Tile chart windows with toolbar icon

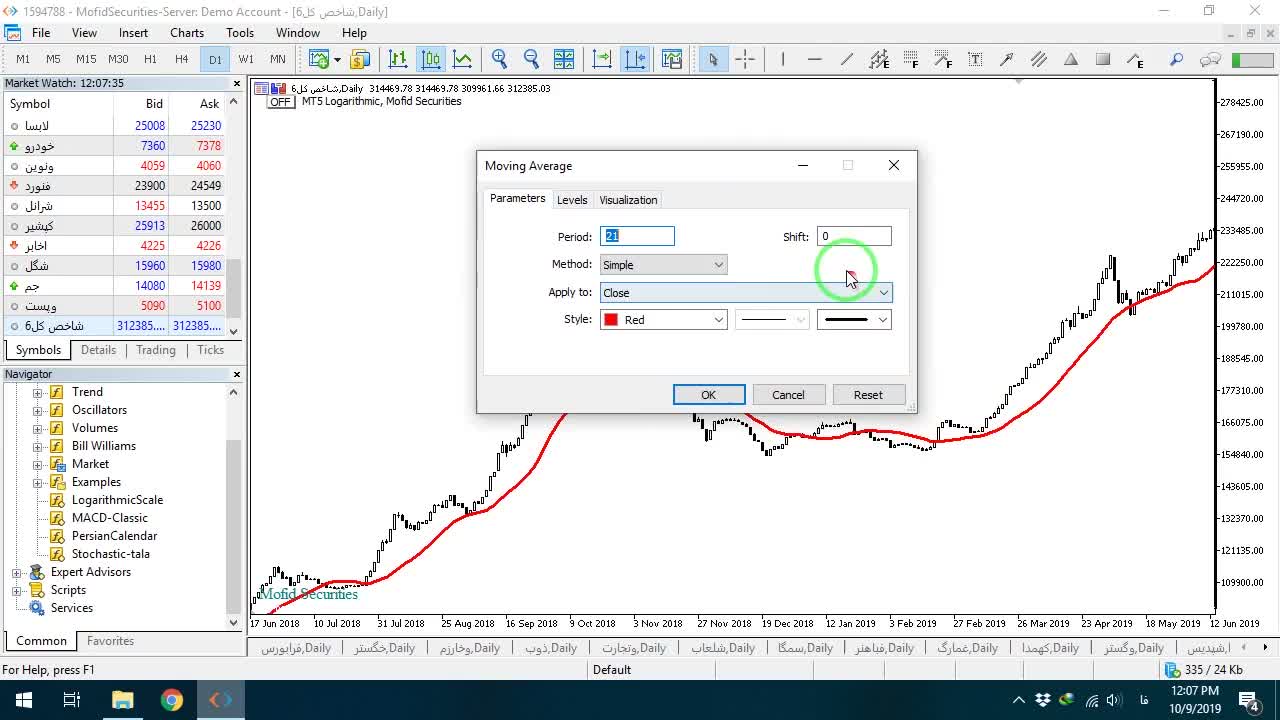click(564, 59)
